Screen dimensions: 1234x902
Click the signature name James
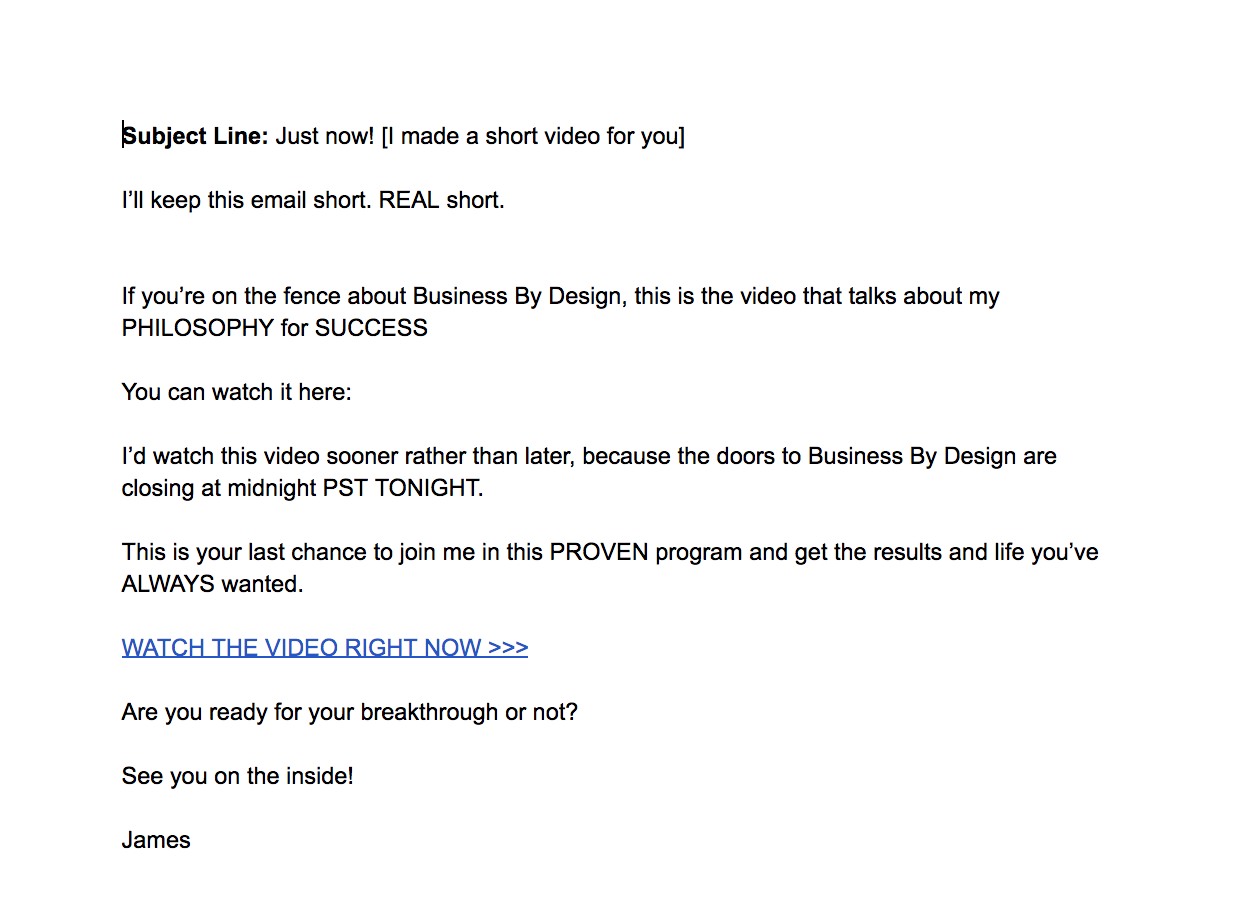click(156, 840)
